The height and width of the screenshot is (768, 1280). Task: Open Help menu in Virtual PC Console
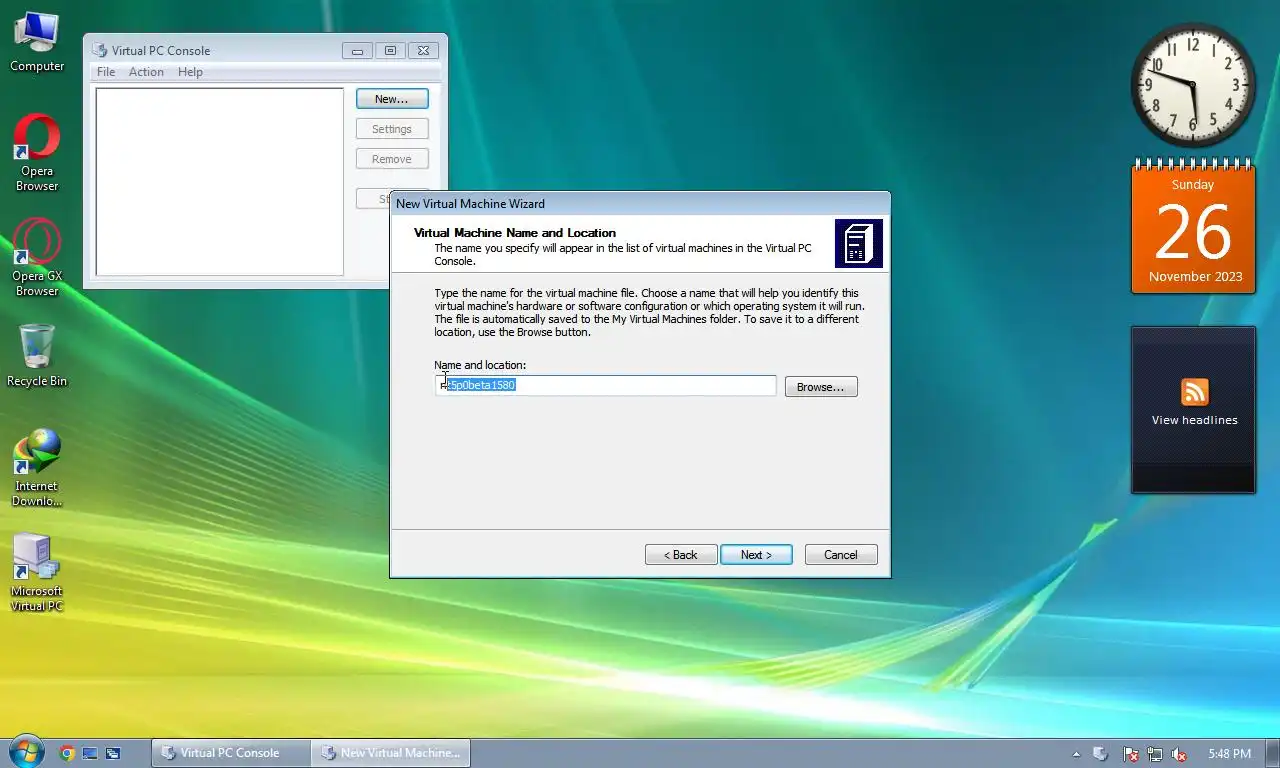click(x=190, y=72)
